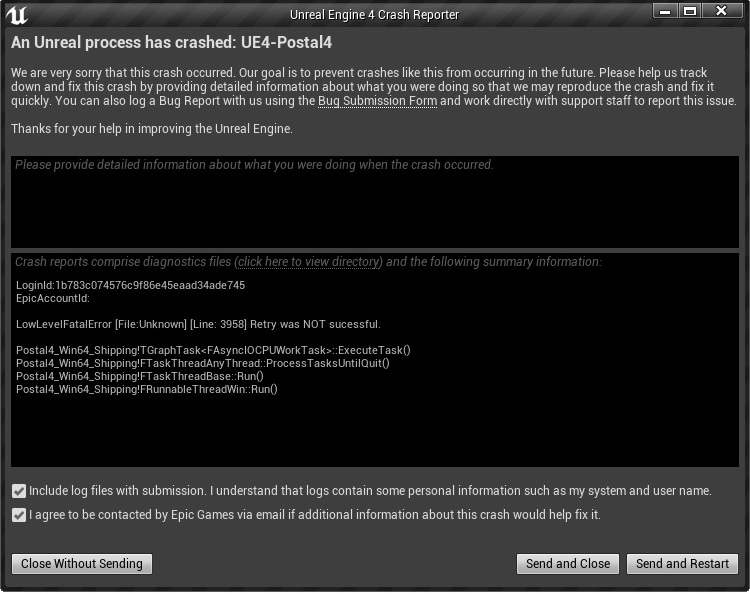Screen dimensions: 750x594
Task: Choose Send and Restart
Action: 682,564
